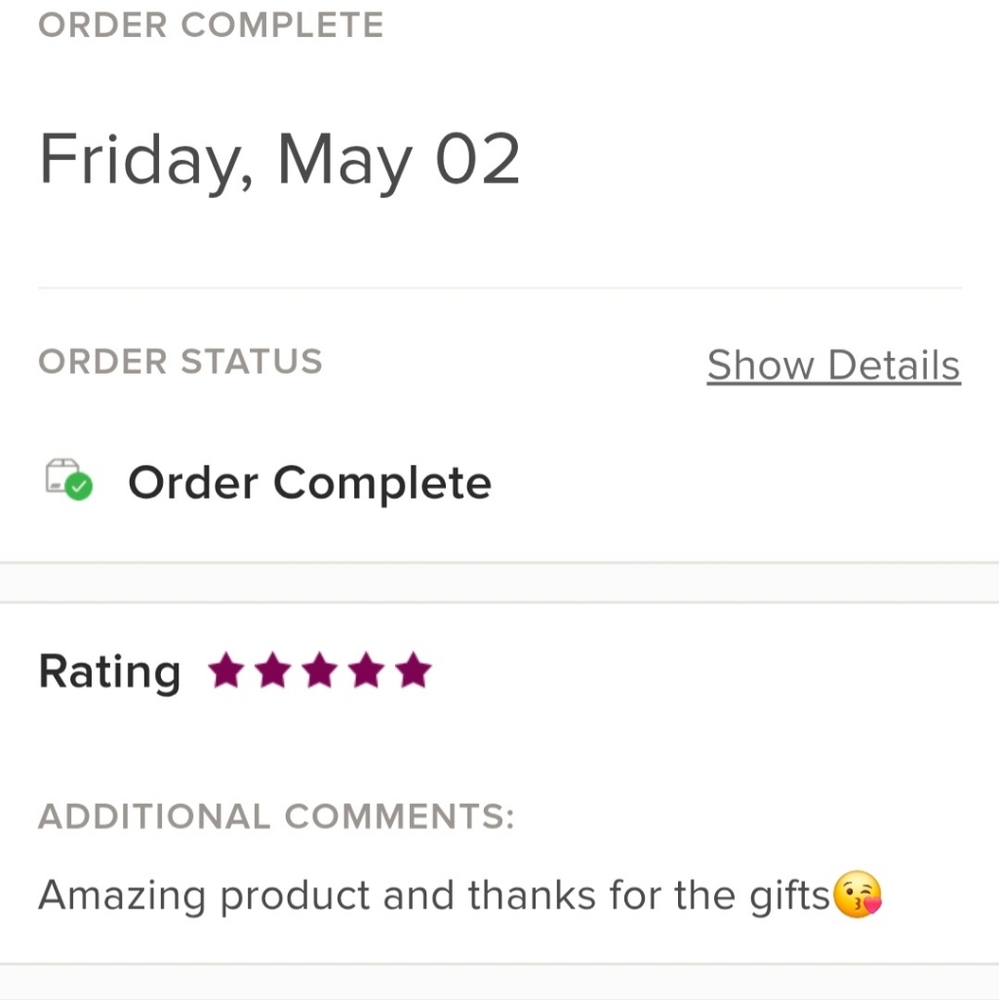Click the word gifts in the comment
This screenshot has width=999, height=1000.
coord(790,895)
